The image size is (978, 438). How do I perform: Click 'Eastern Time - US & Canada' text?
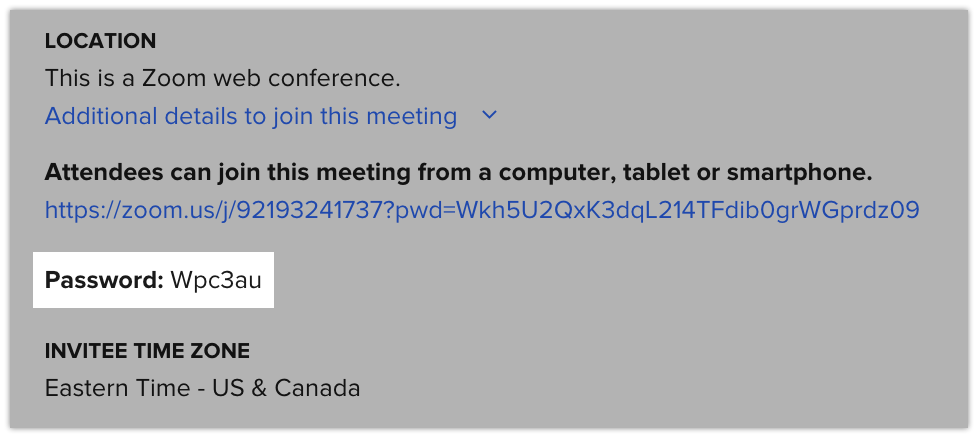(x=202, y=387)
